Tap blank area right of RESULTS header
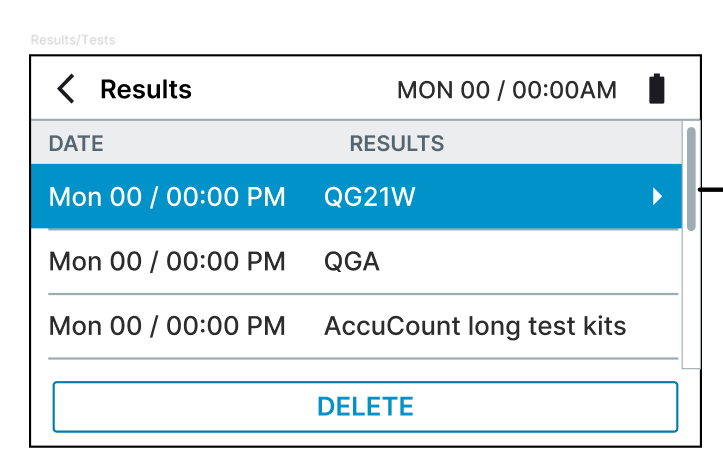 coord(560,144)
